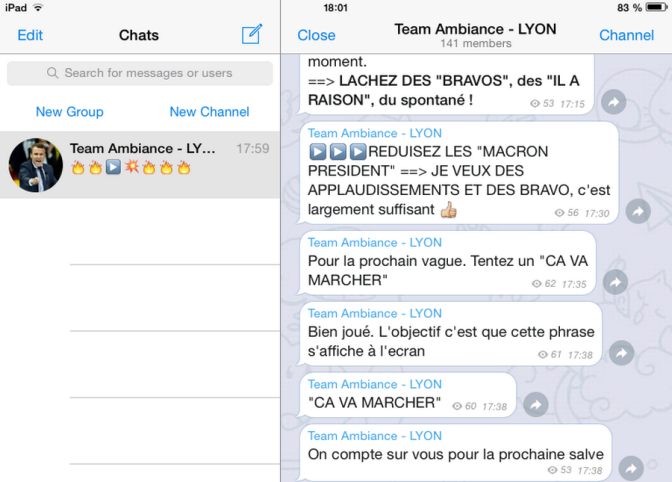The image size is (672, 482).
Task: Tap the emoji preview line in chat row
Action: tap(130, 167)
